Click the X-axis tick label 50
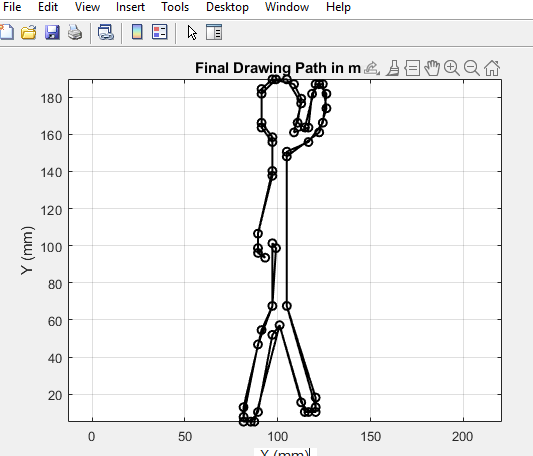This screenshot has width=533, height=456. click(x=185, y=437)
